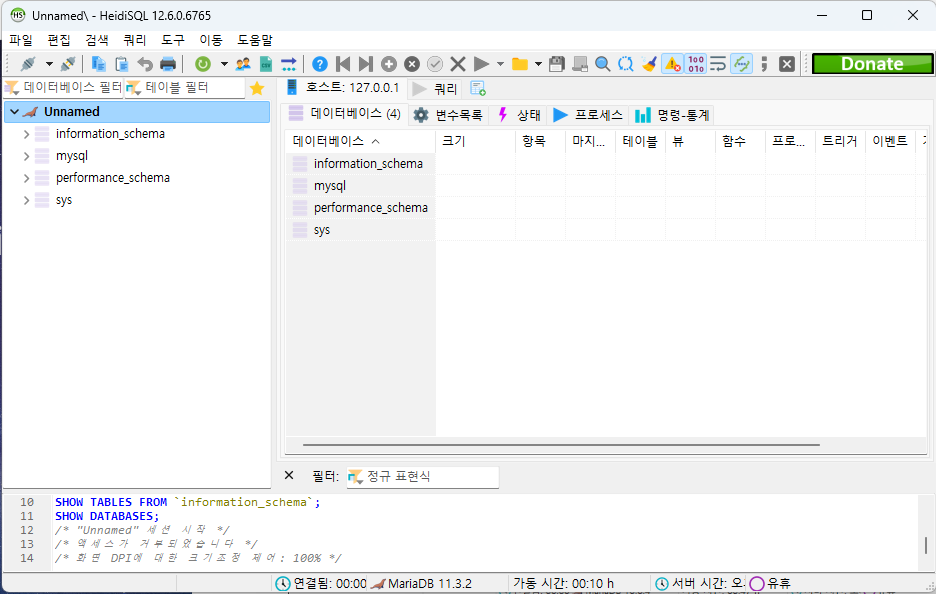Viewport: 936px width, 594px height.
Task: Click the green Donate button
Action: tap(872, 64)
